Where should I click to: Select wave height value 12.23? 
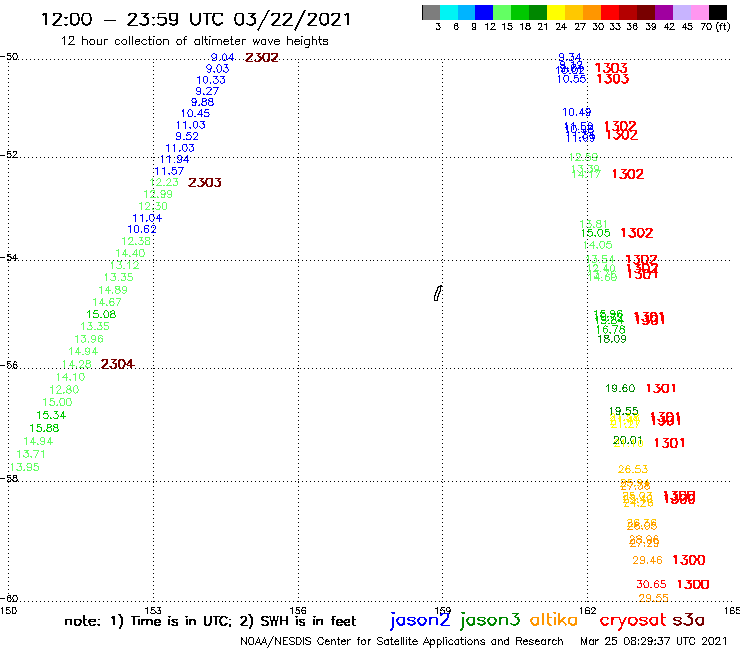pyautogui.click(x=164, y=183)
